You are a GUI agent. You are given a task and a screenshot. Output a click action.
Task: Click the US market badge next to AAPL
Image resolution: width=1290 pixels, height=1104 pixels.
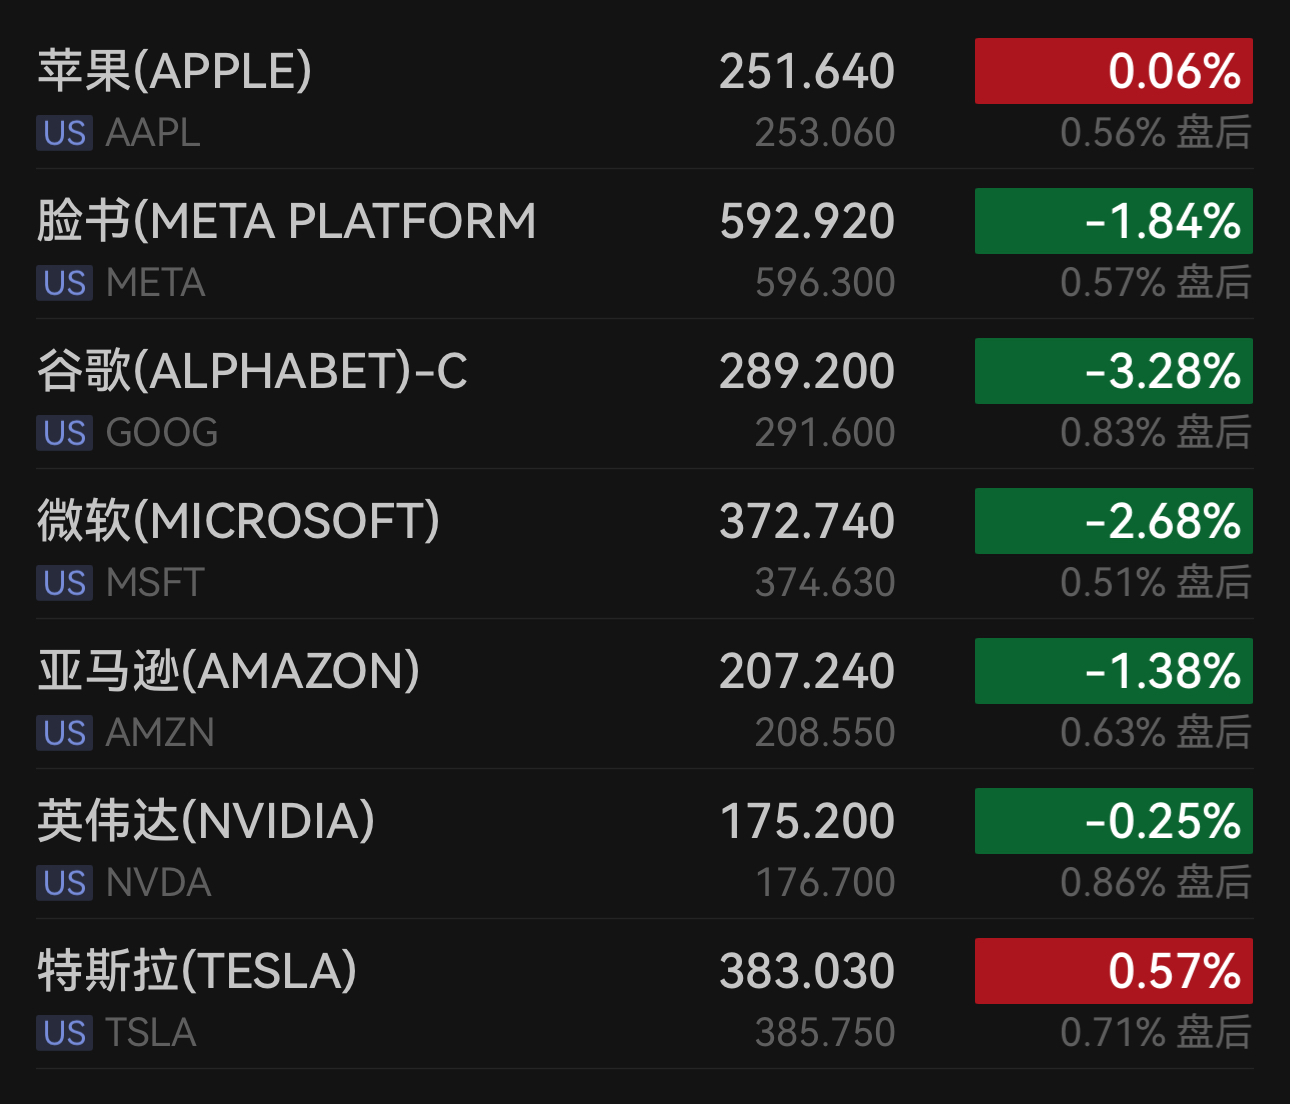(63, 133)
